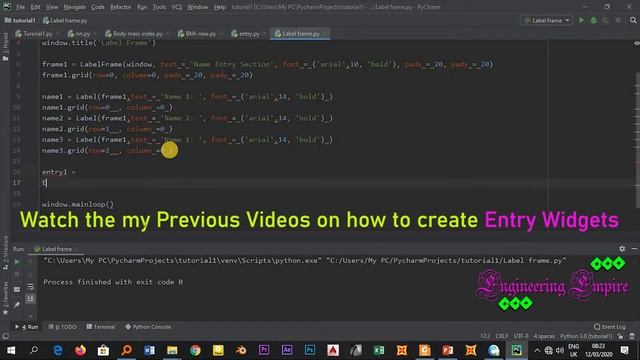640x360 pixels.
Task: Open the Tools menu
Action: (x=159, y=7)
